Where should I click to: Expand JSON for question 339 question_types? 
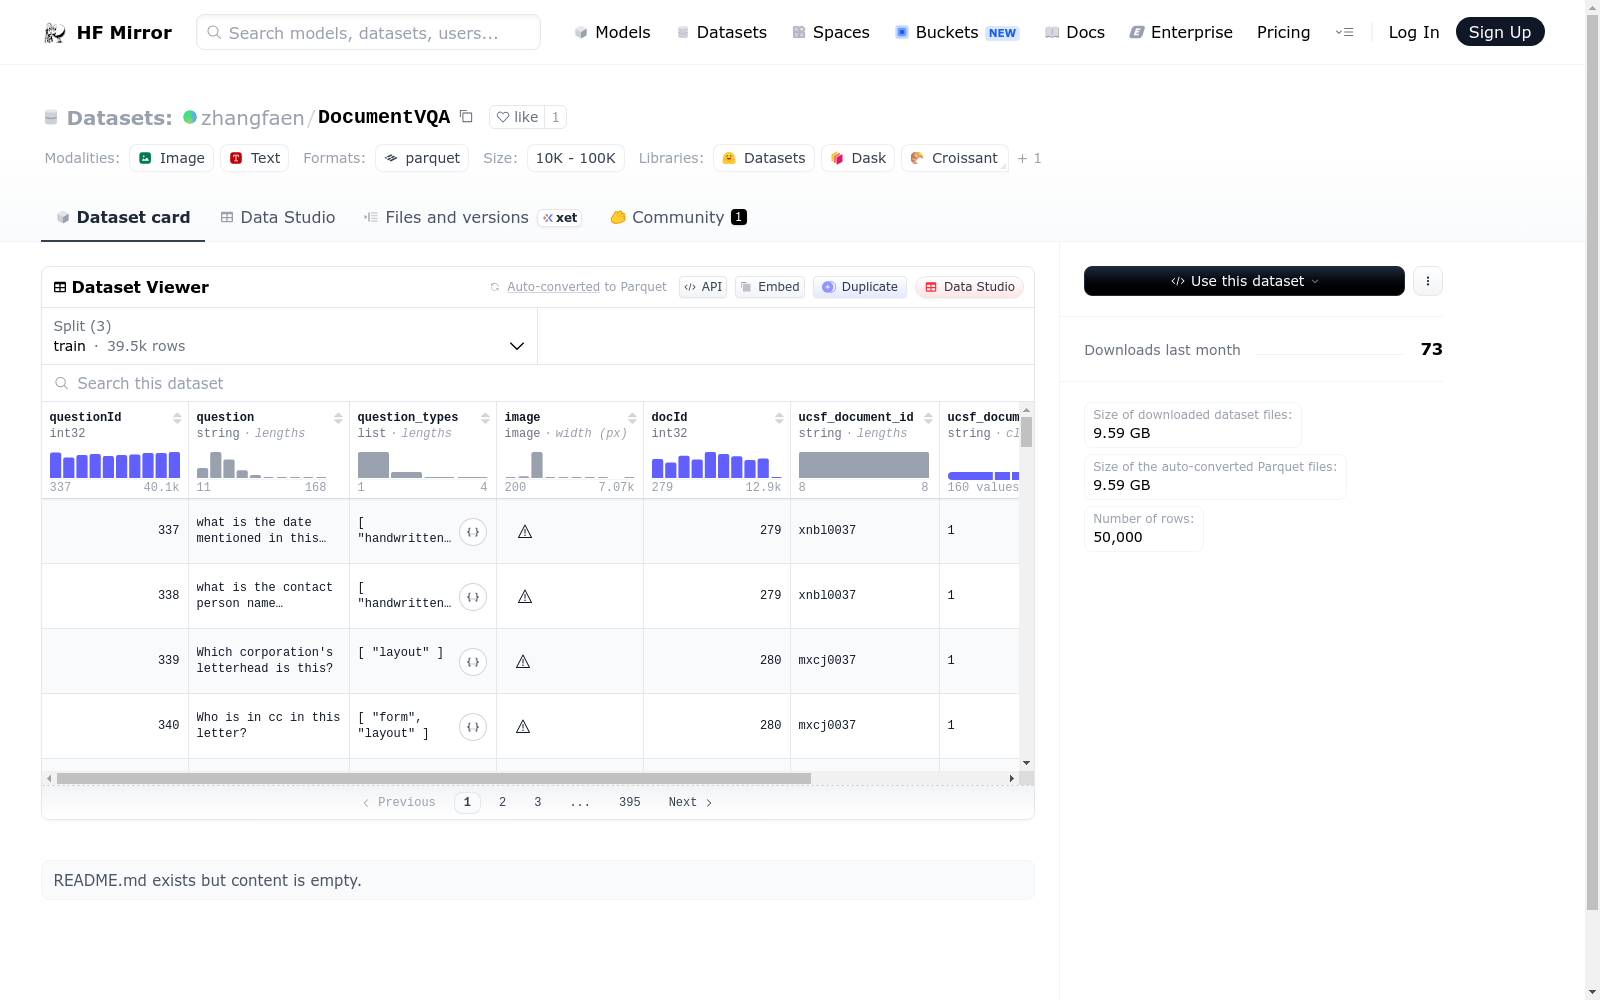coord(473,662)
